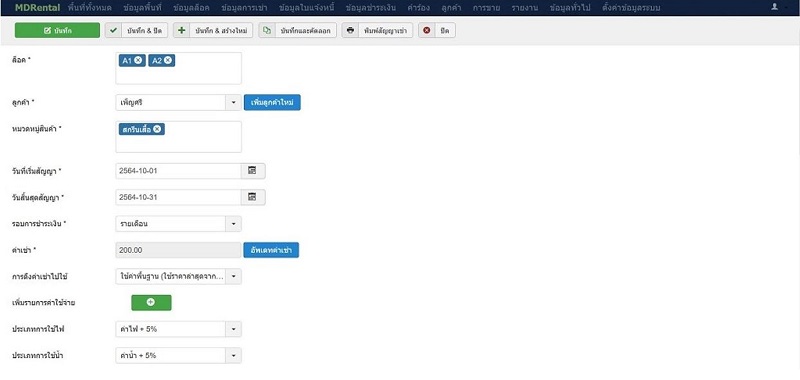Open the ข้อมูลใบแจ้งหนี้ menu
The width and height of the screenshot is (800, 380).
[306, 8]
